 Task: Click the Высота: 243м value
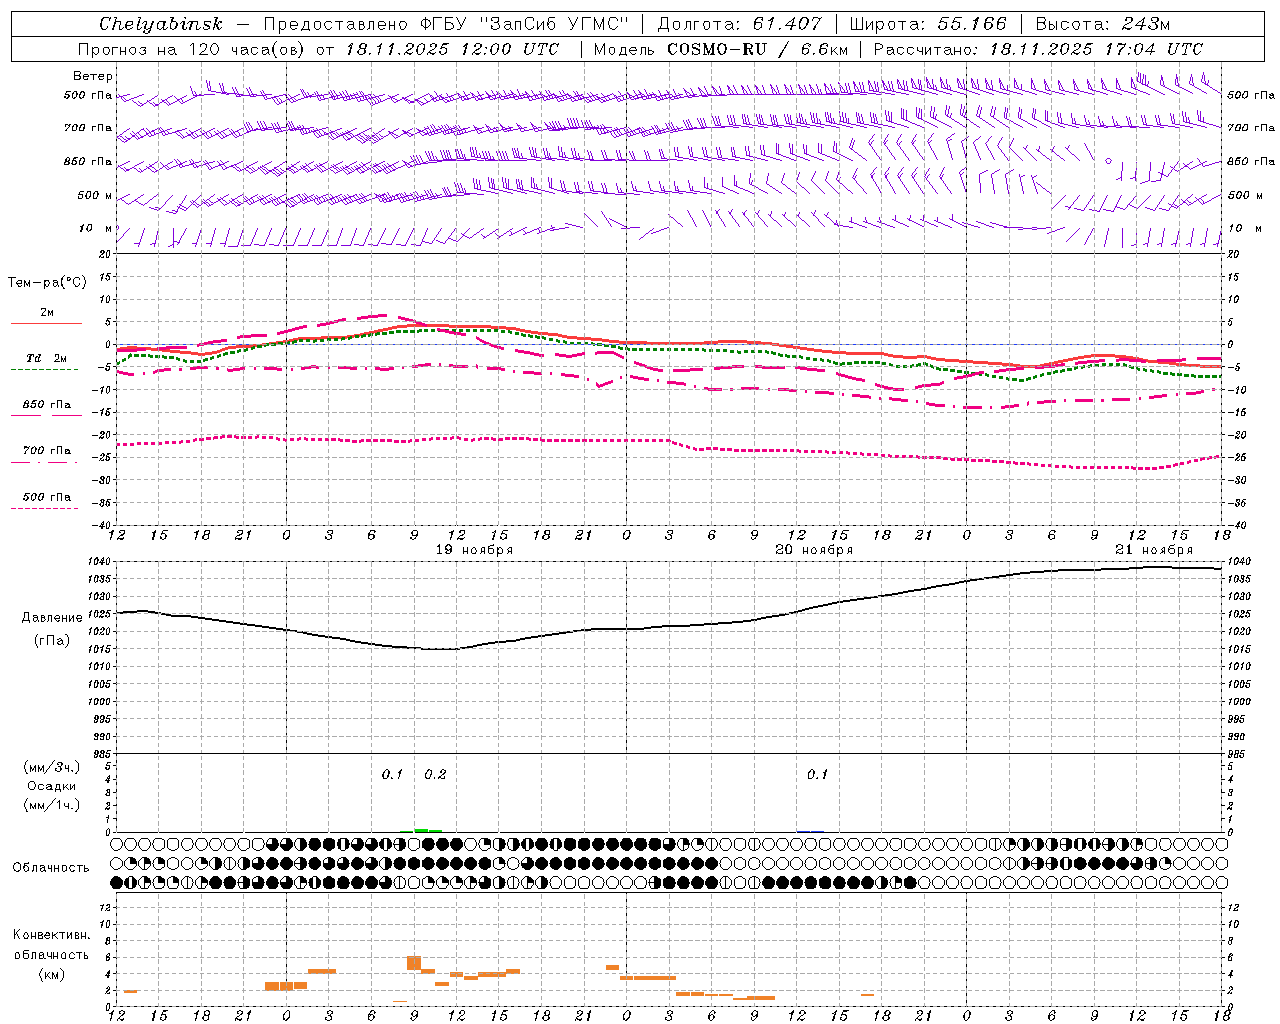click(x=1103, y=24)
